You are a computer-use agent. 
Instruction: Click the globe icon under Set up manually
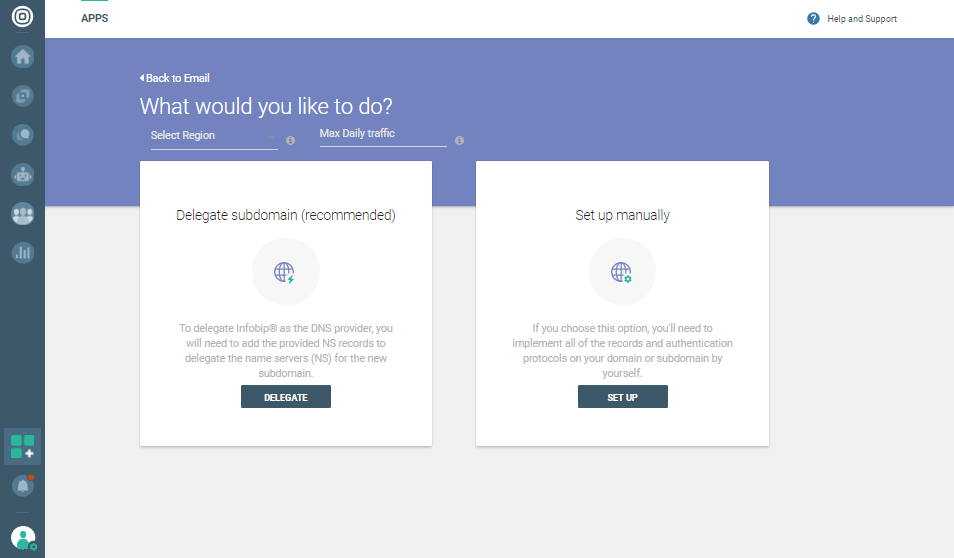tap(622, 272)
